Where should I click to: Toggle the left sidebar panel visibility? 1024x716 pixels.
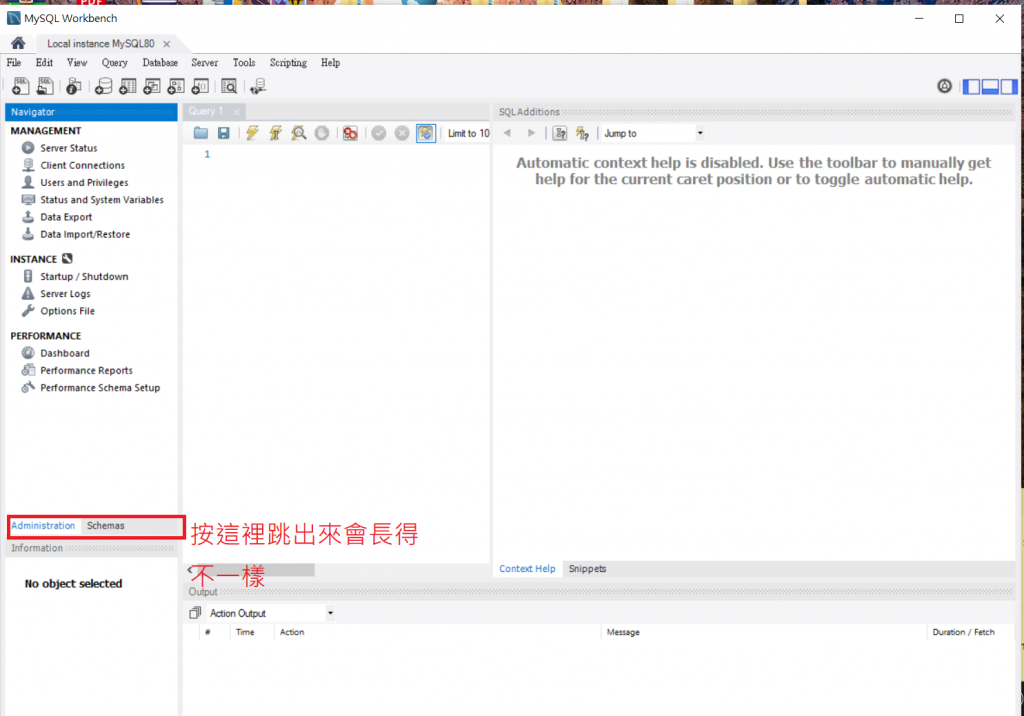pos(972,86)
